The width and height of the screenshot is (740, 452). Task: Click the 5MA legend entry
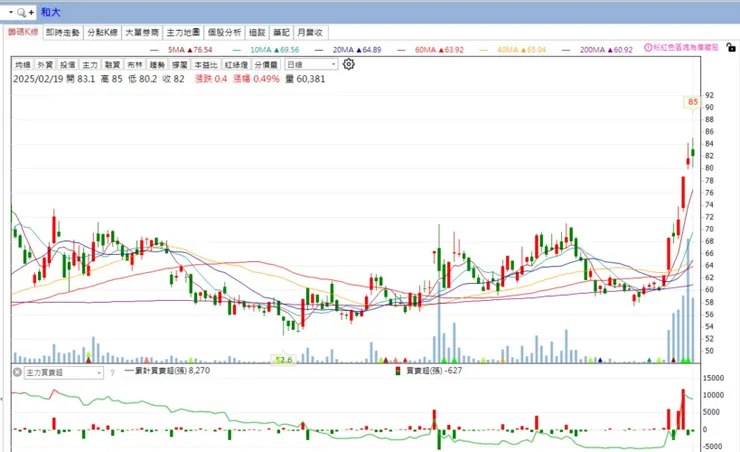tap(181, 50)
